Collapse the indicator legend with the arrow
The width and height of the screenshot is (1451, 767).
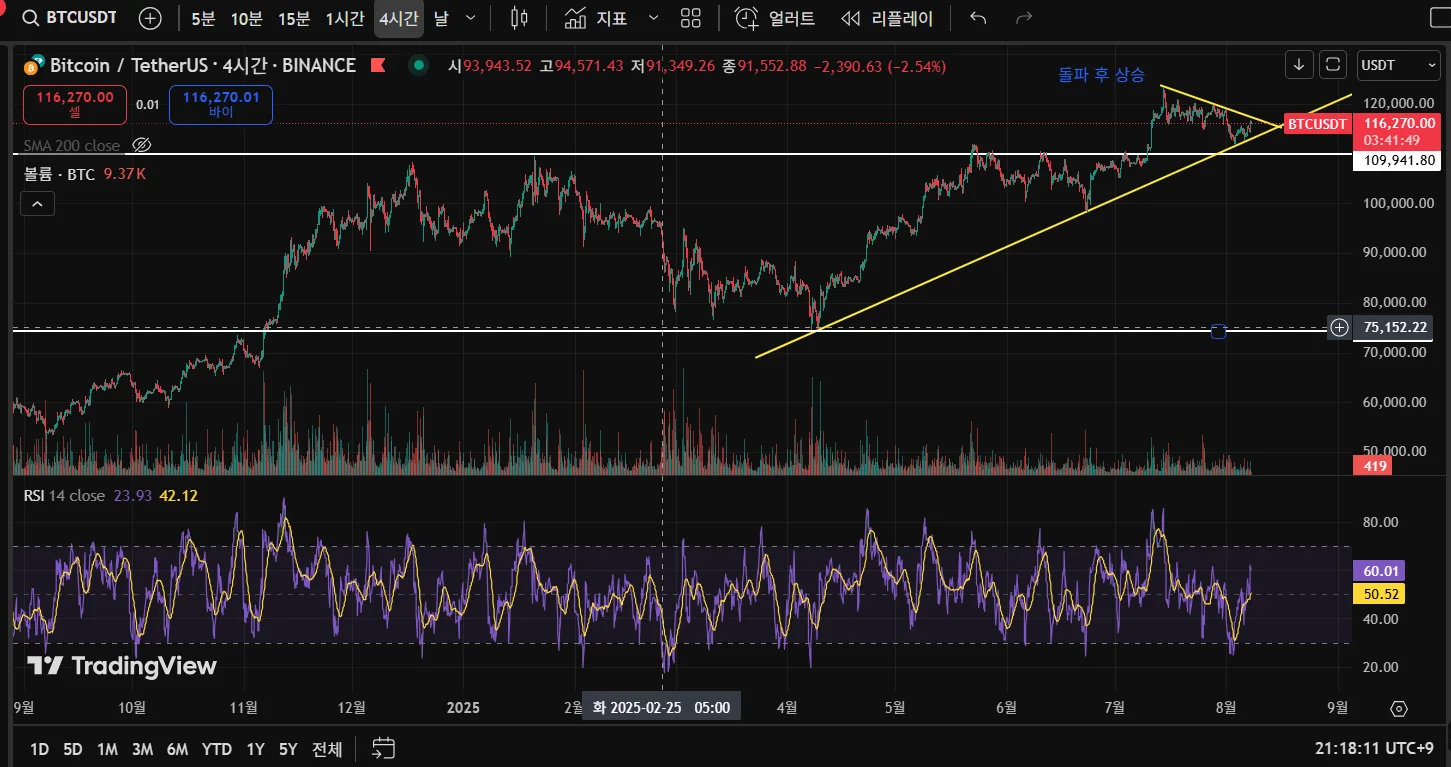[x=37, y=204]
